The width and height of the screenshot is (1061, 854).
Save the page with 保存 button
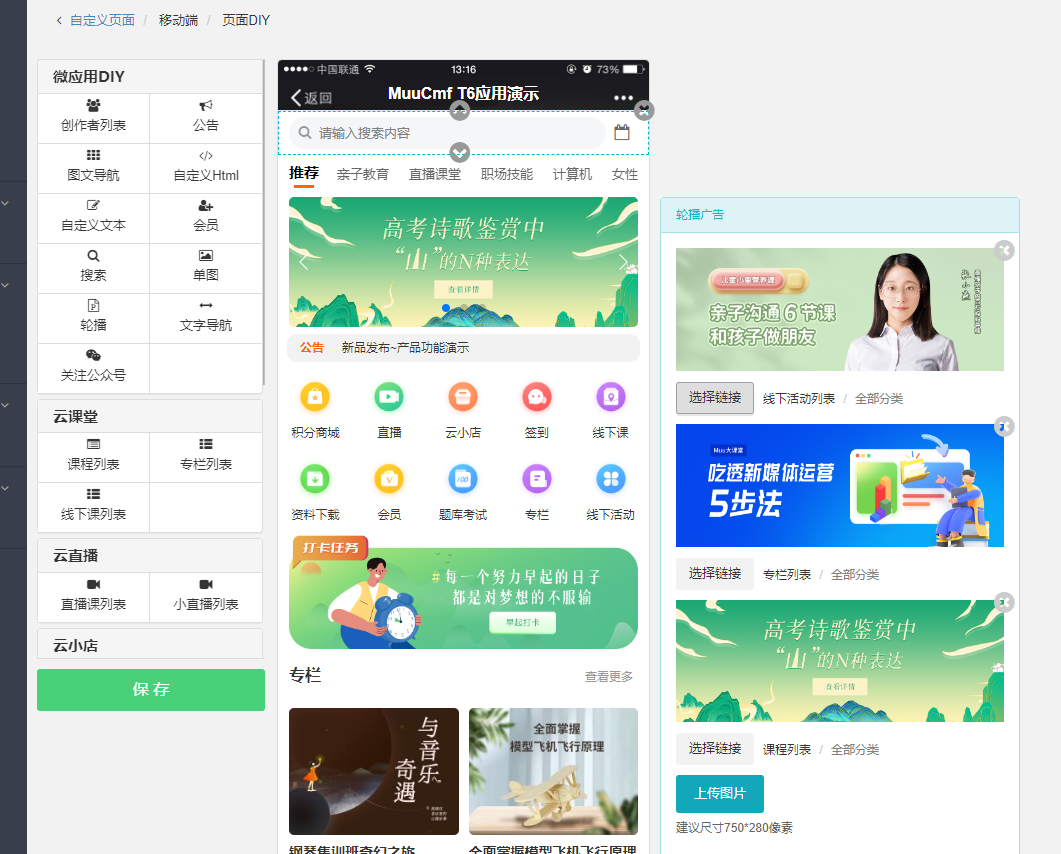151,690
